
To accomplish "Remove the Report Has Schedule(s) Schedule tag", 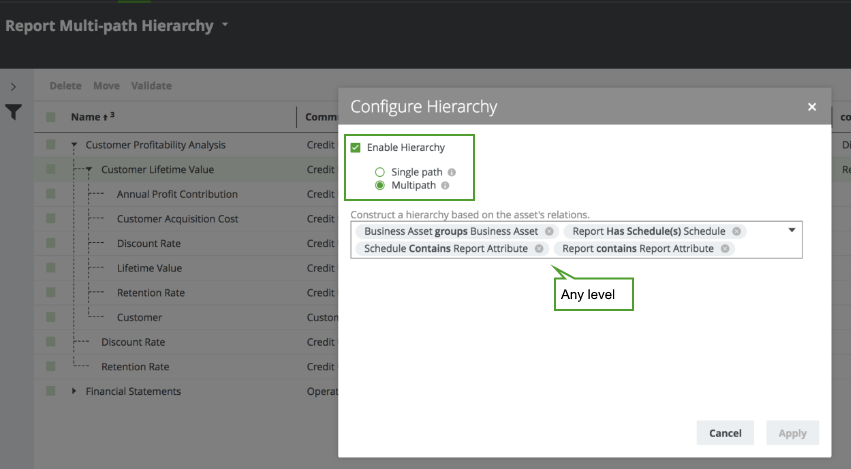I will [736, 231].
